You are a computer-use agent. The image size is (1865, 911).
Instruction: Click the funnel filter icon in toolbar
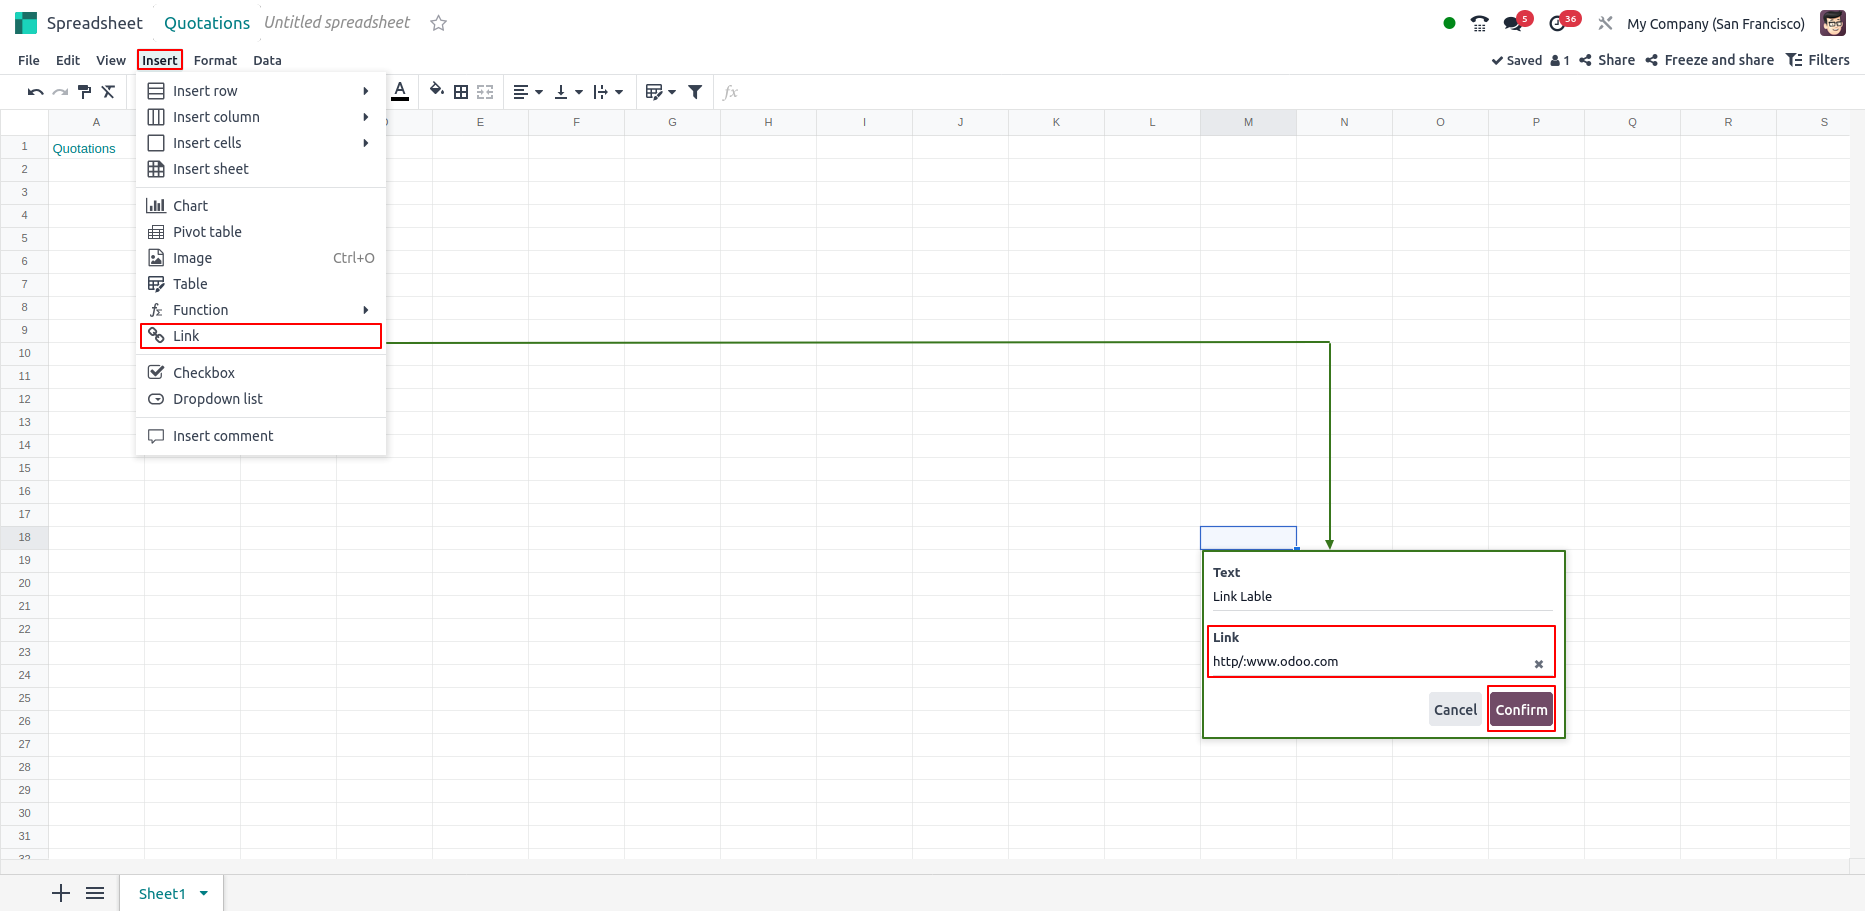[x=695, y=92]
